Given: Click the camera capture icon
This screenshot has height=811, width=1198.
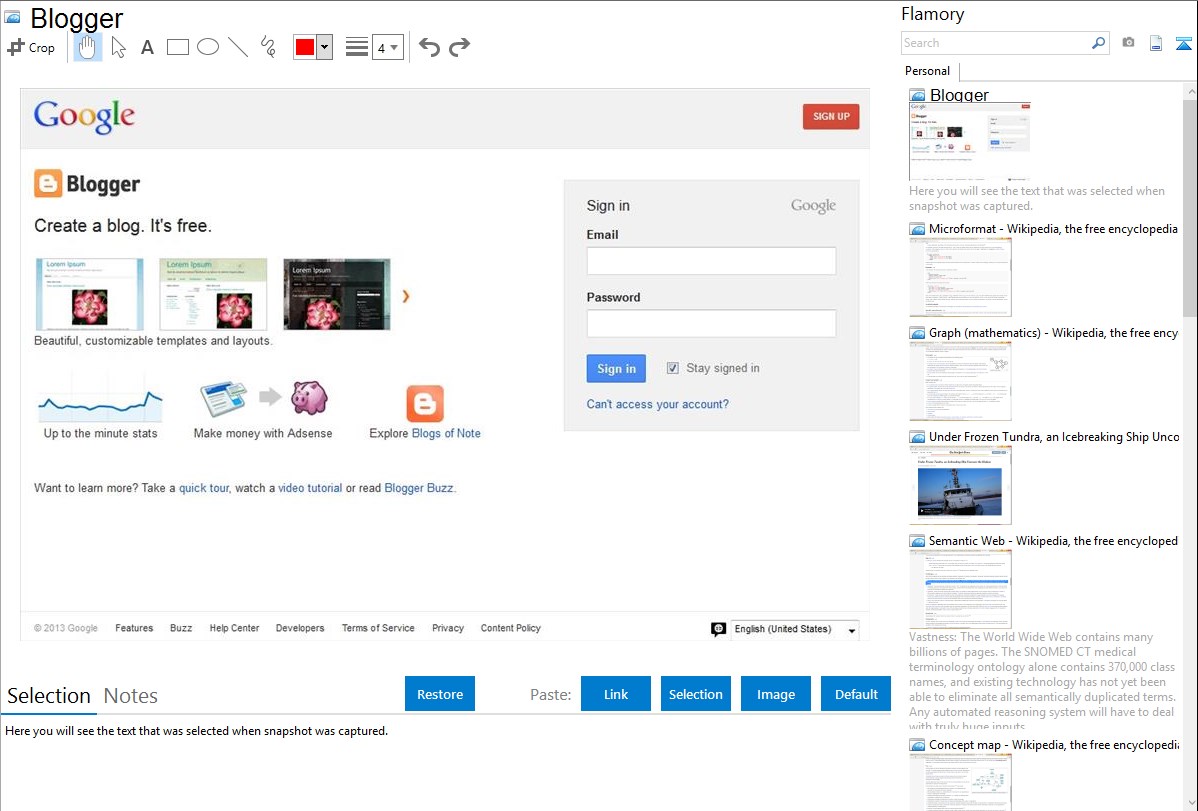Looking at the screenshot, I should coord(1128,43).
